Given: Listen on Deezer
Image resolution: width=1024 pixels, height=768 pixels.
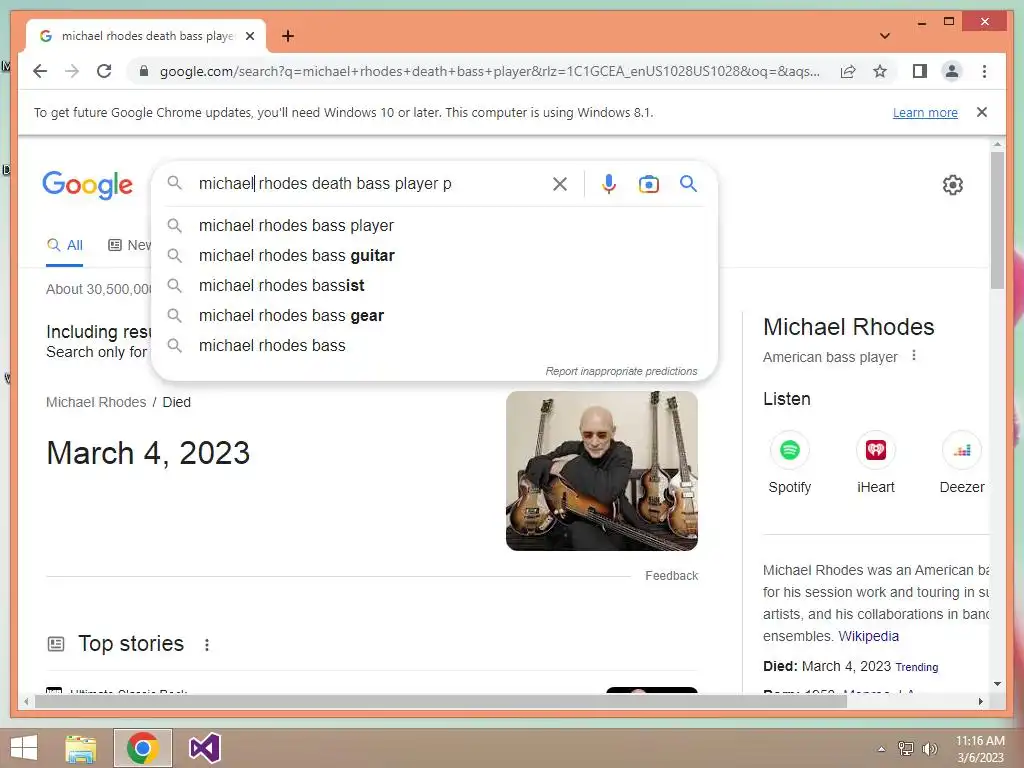Looking at the screenshot, I should point(962,462).
